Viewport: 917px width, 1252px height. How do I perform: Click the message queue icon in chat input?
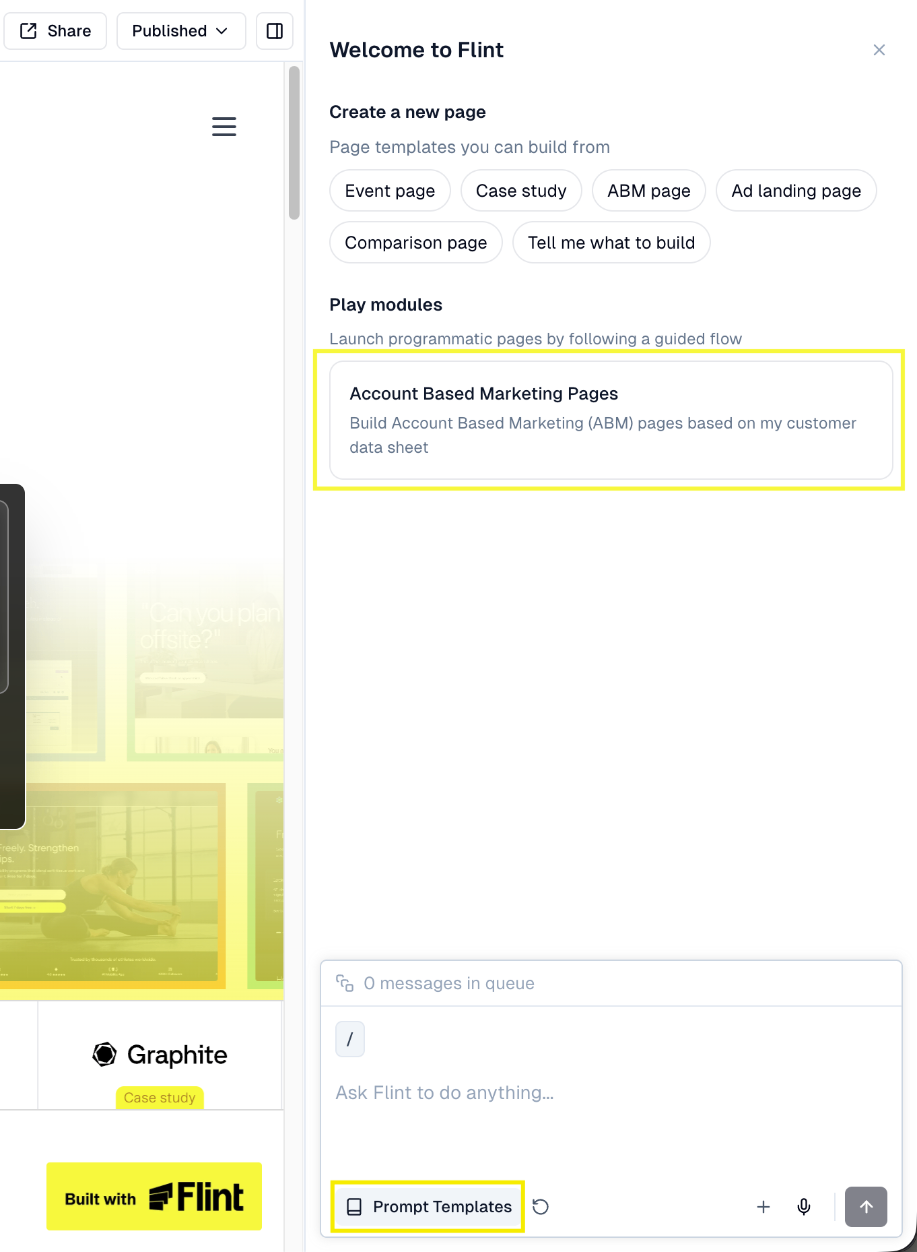(x=344, y=983)
